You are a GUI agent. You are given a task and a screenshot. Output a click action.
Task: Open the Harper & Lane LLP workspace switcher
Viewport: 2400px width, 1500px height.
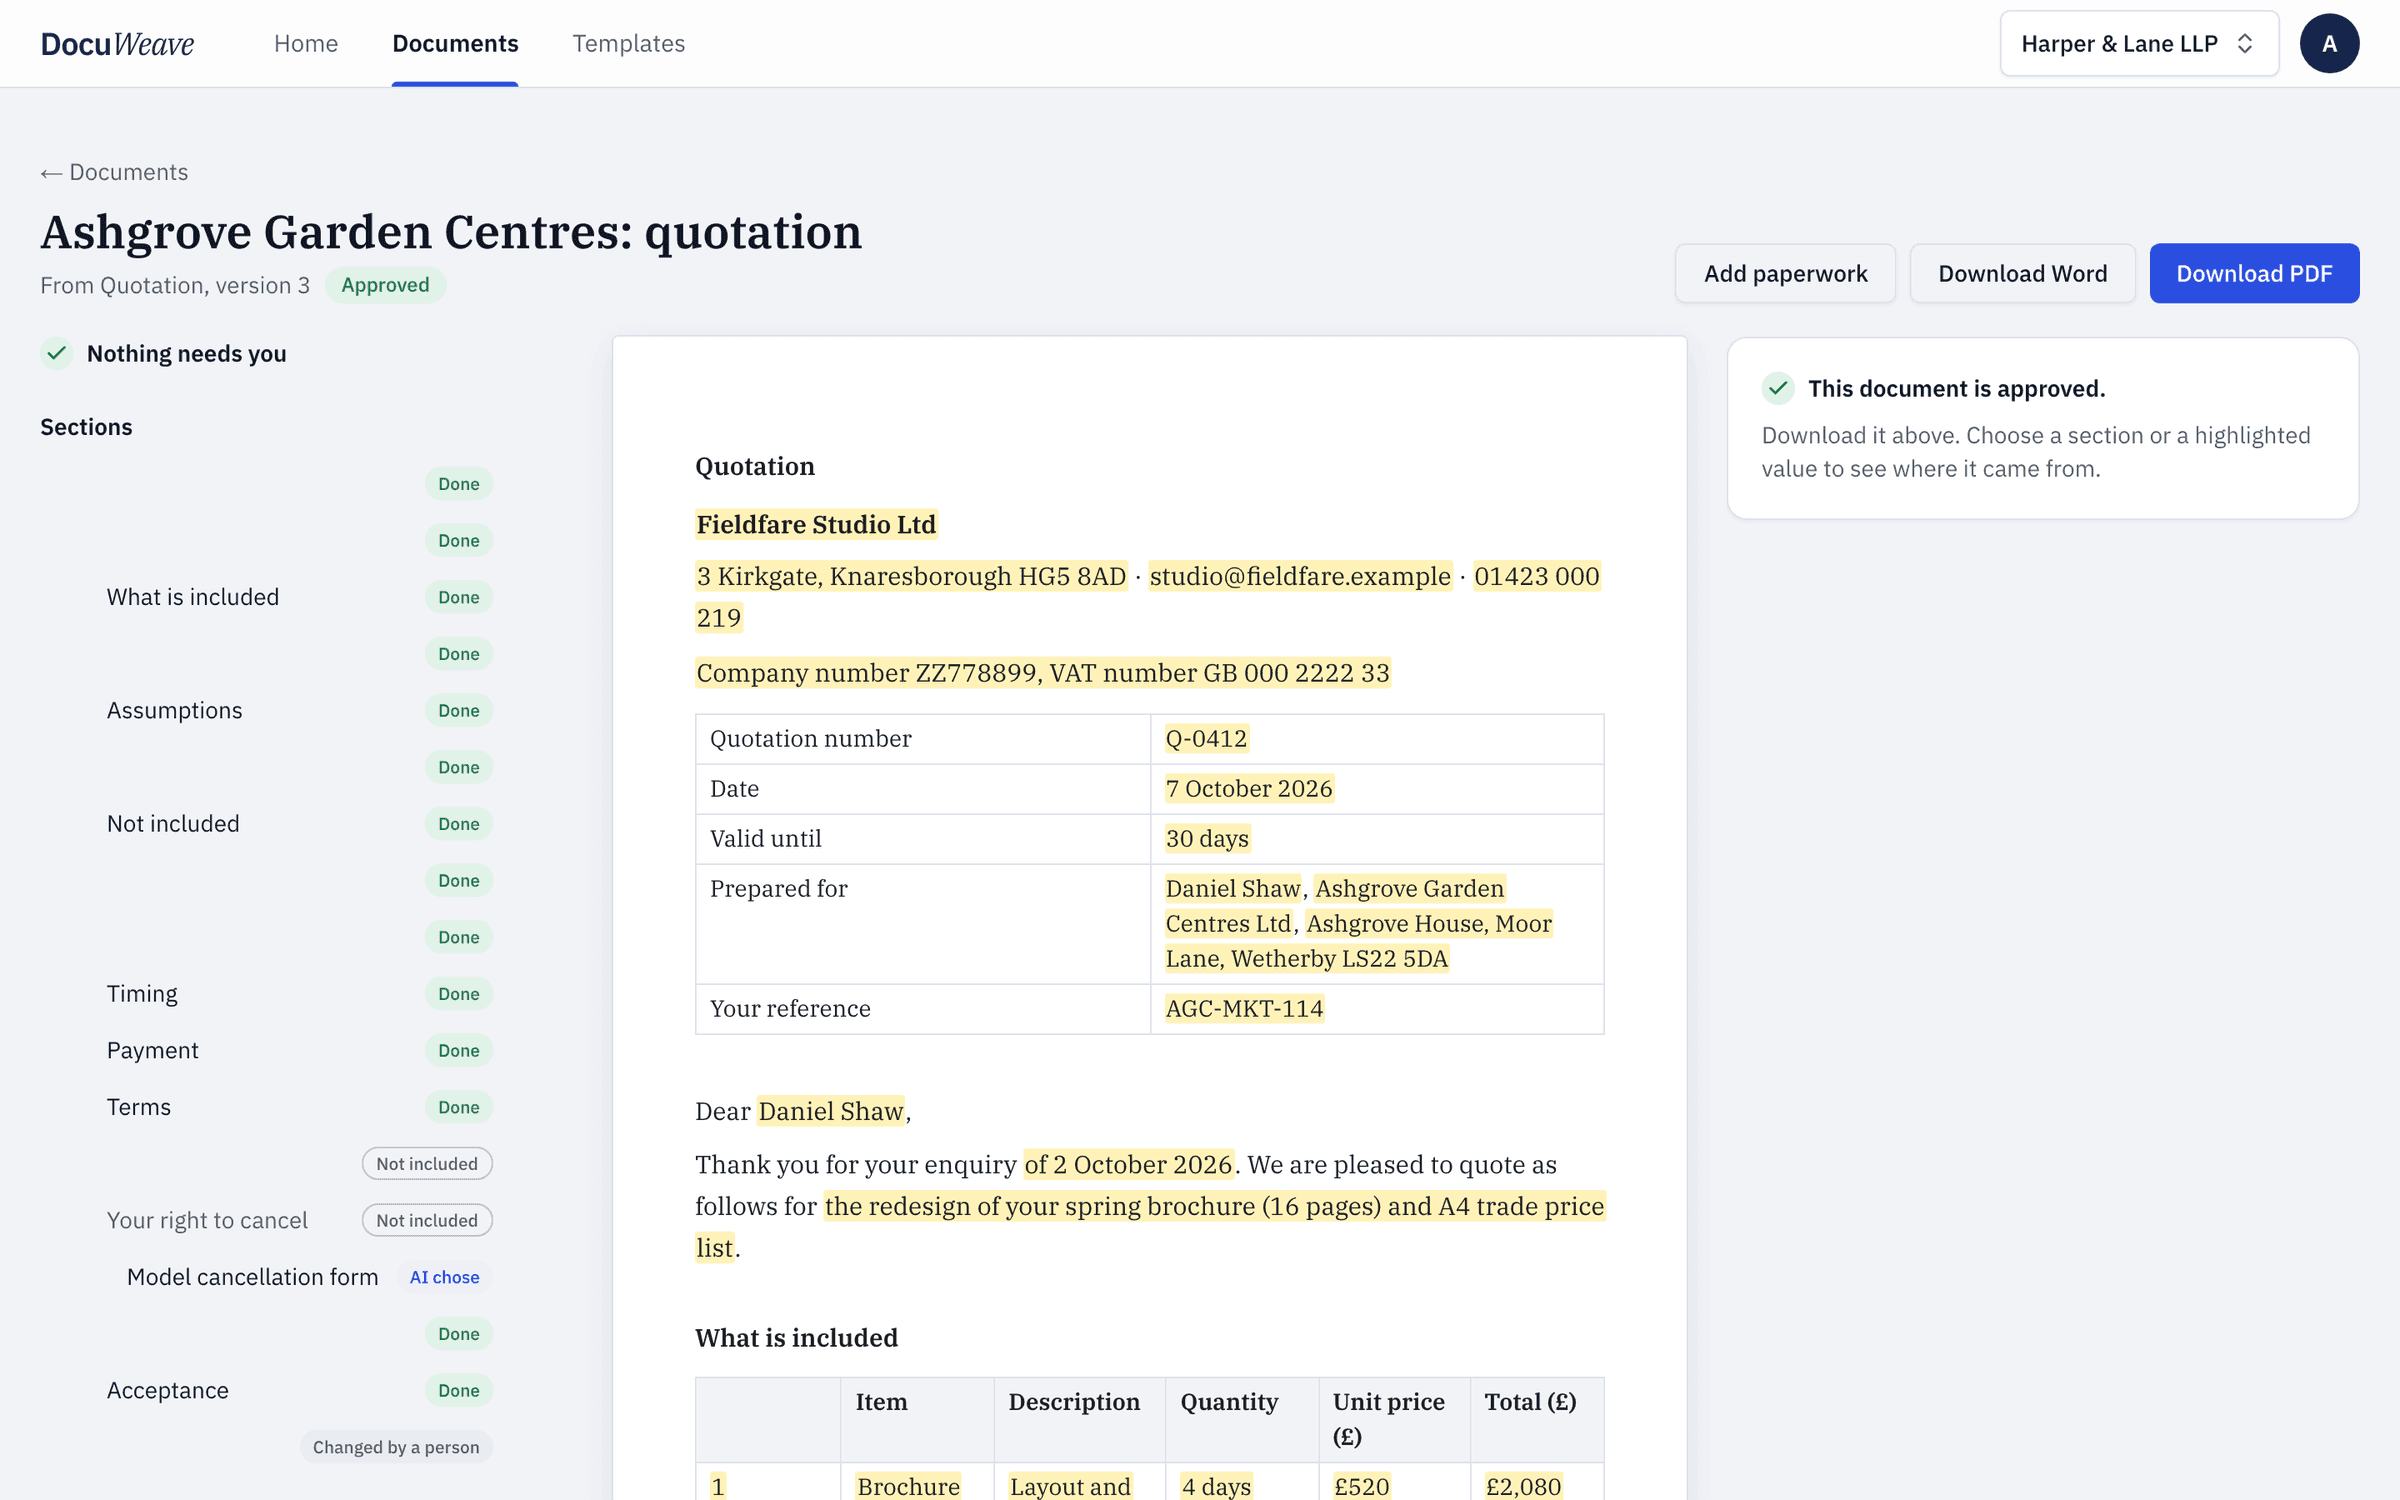[2138, 43]
